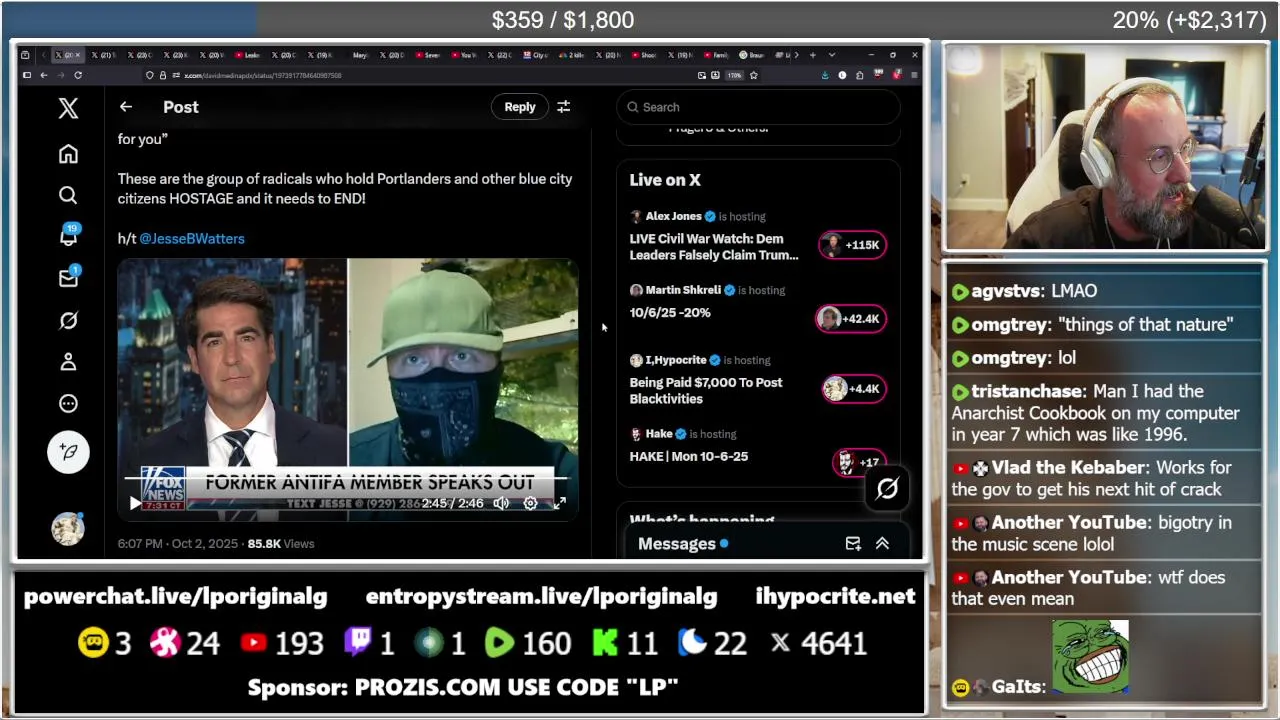Click Live on X heading
Screen dimensions: 1280x720
pyautogui.click(x=665, y=180)
